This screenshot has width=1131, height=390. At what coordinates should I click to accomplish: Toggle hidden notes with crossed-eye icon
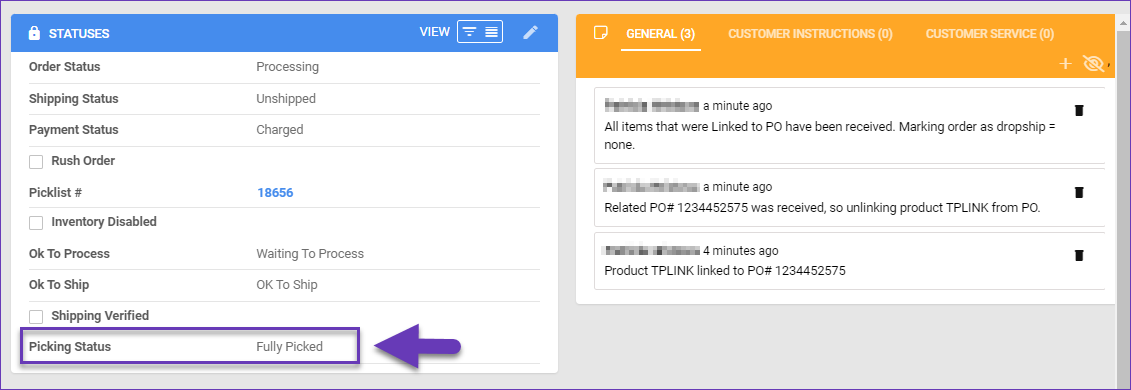coord(1093,64)
